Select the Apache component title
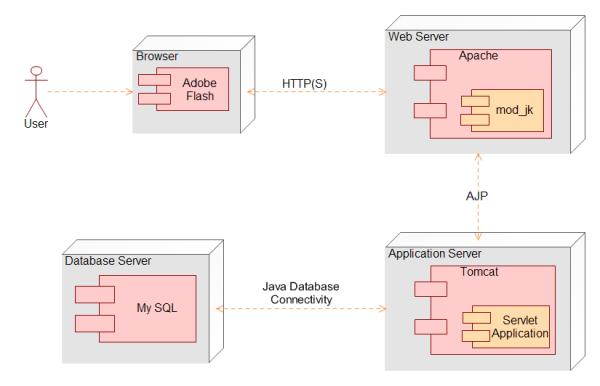The height and width of the screenshot is (386, 600). [478, 56]
